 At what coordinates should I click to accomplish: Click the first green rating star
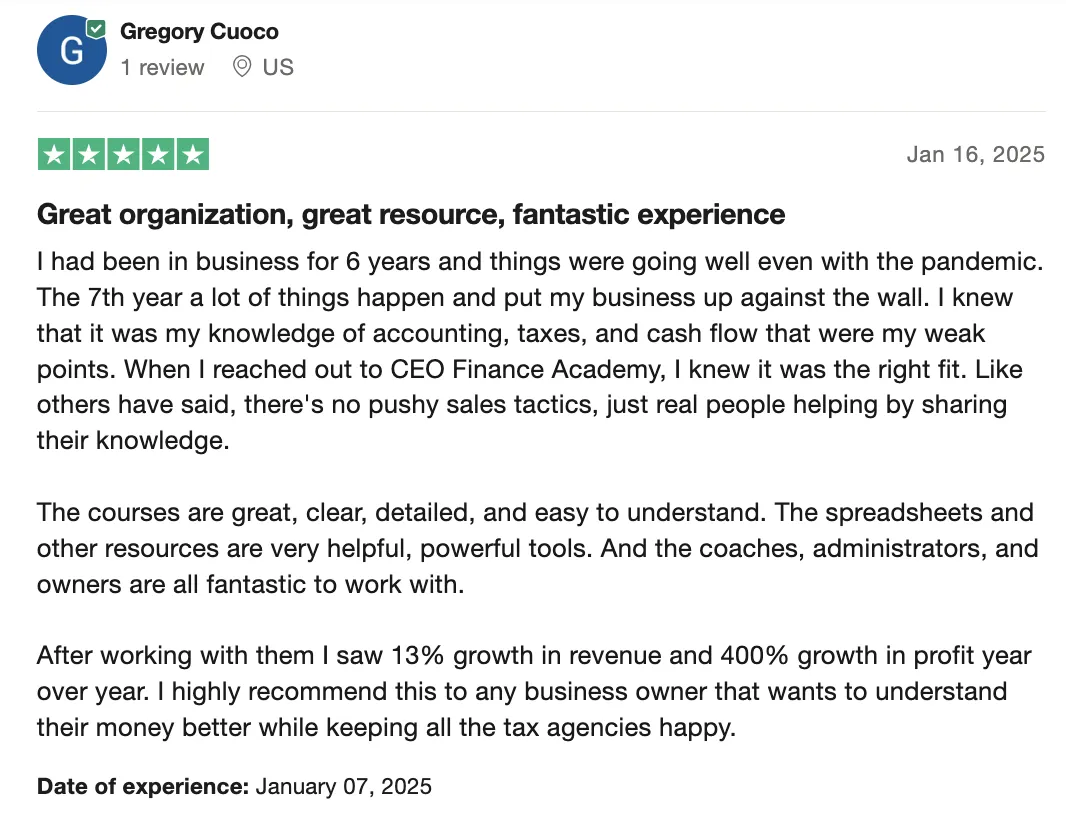tap(54, 154)
